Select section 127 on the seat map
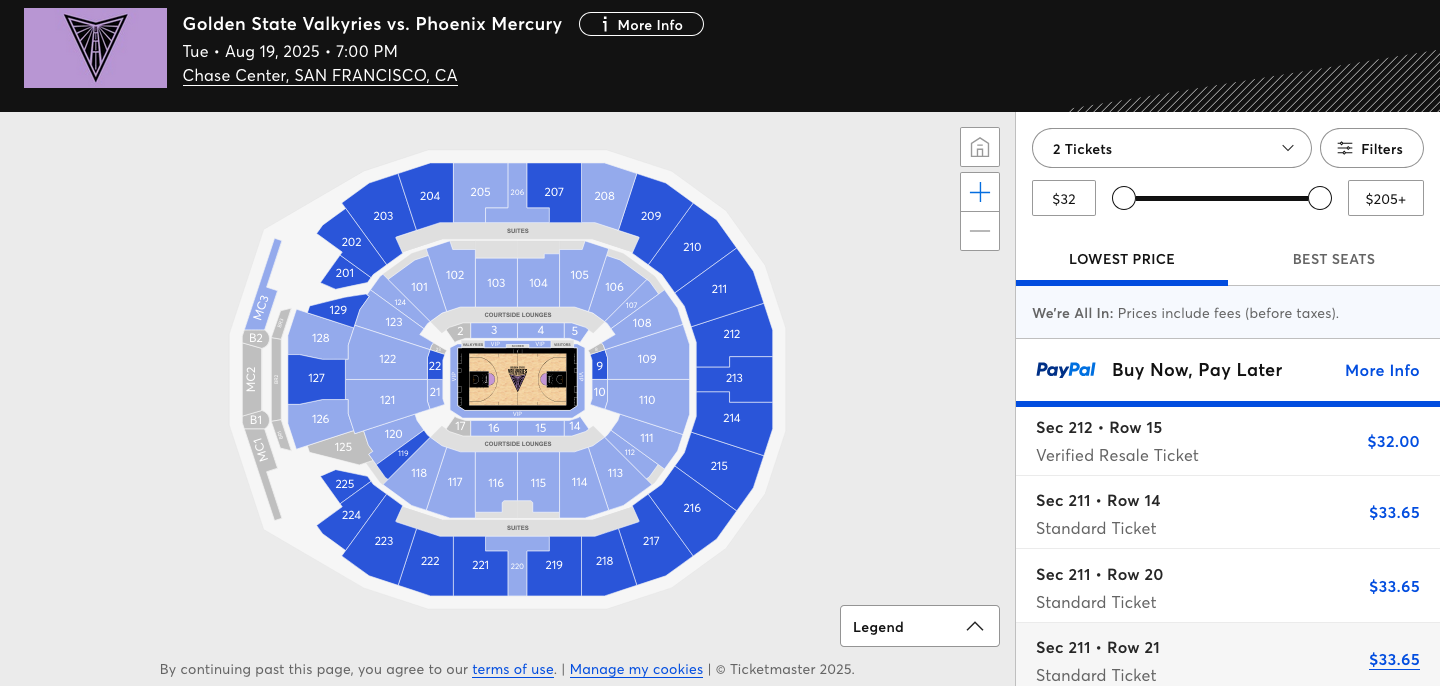 [316, 378]
